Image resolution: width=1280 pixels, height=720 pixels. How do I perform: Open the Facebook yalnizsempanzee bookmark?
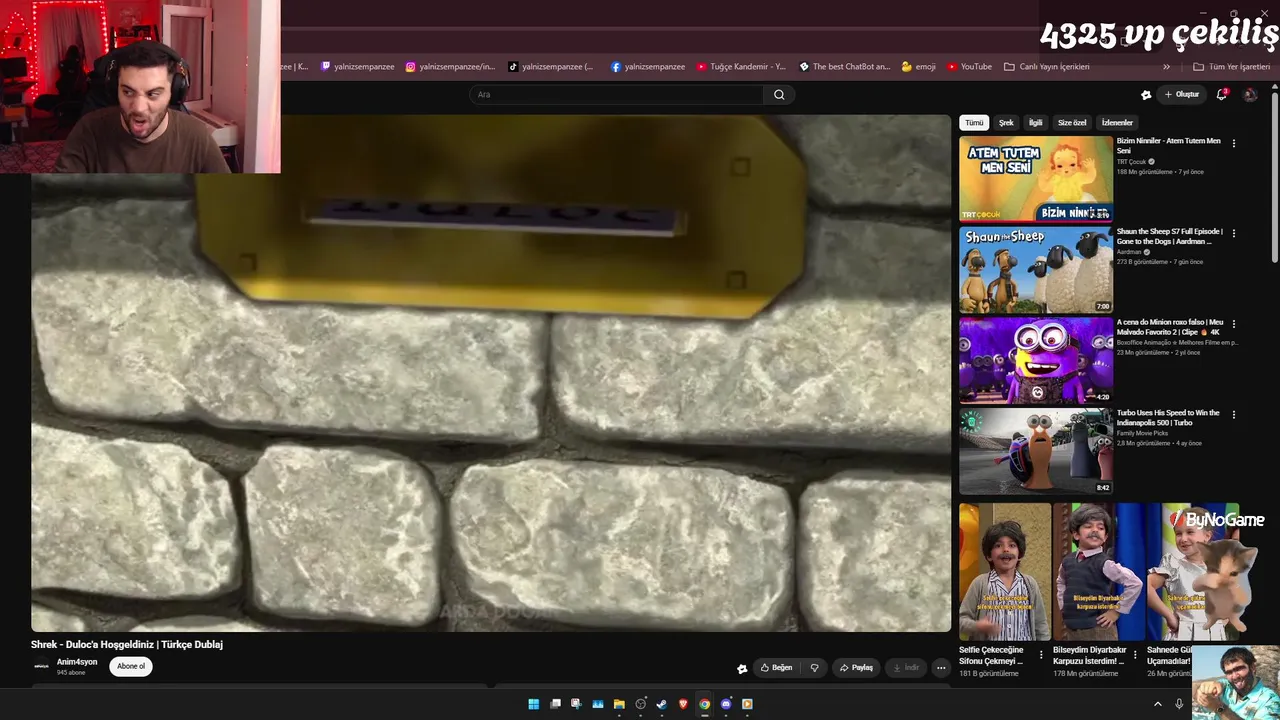click(648, 67)
